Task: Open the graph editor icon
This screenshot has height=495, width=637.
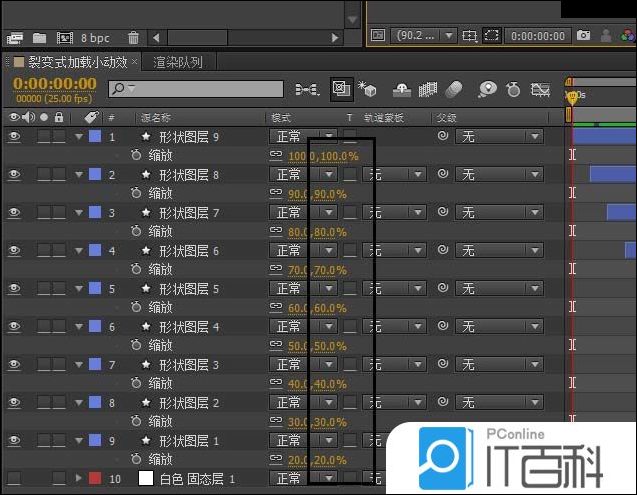Action: coord(541,89)
